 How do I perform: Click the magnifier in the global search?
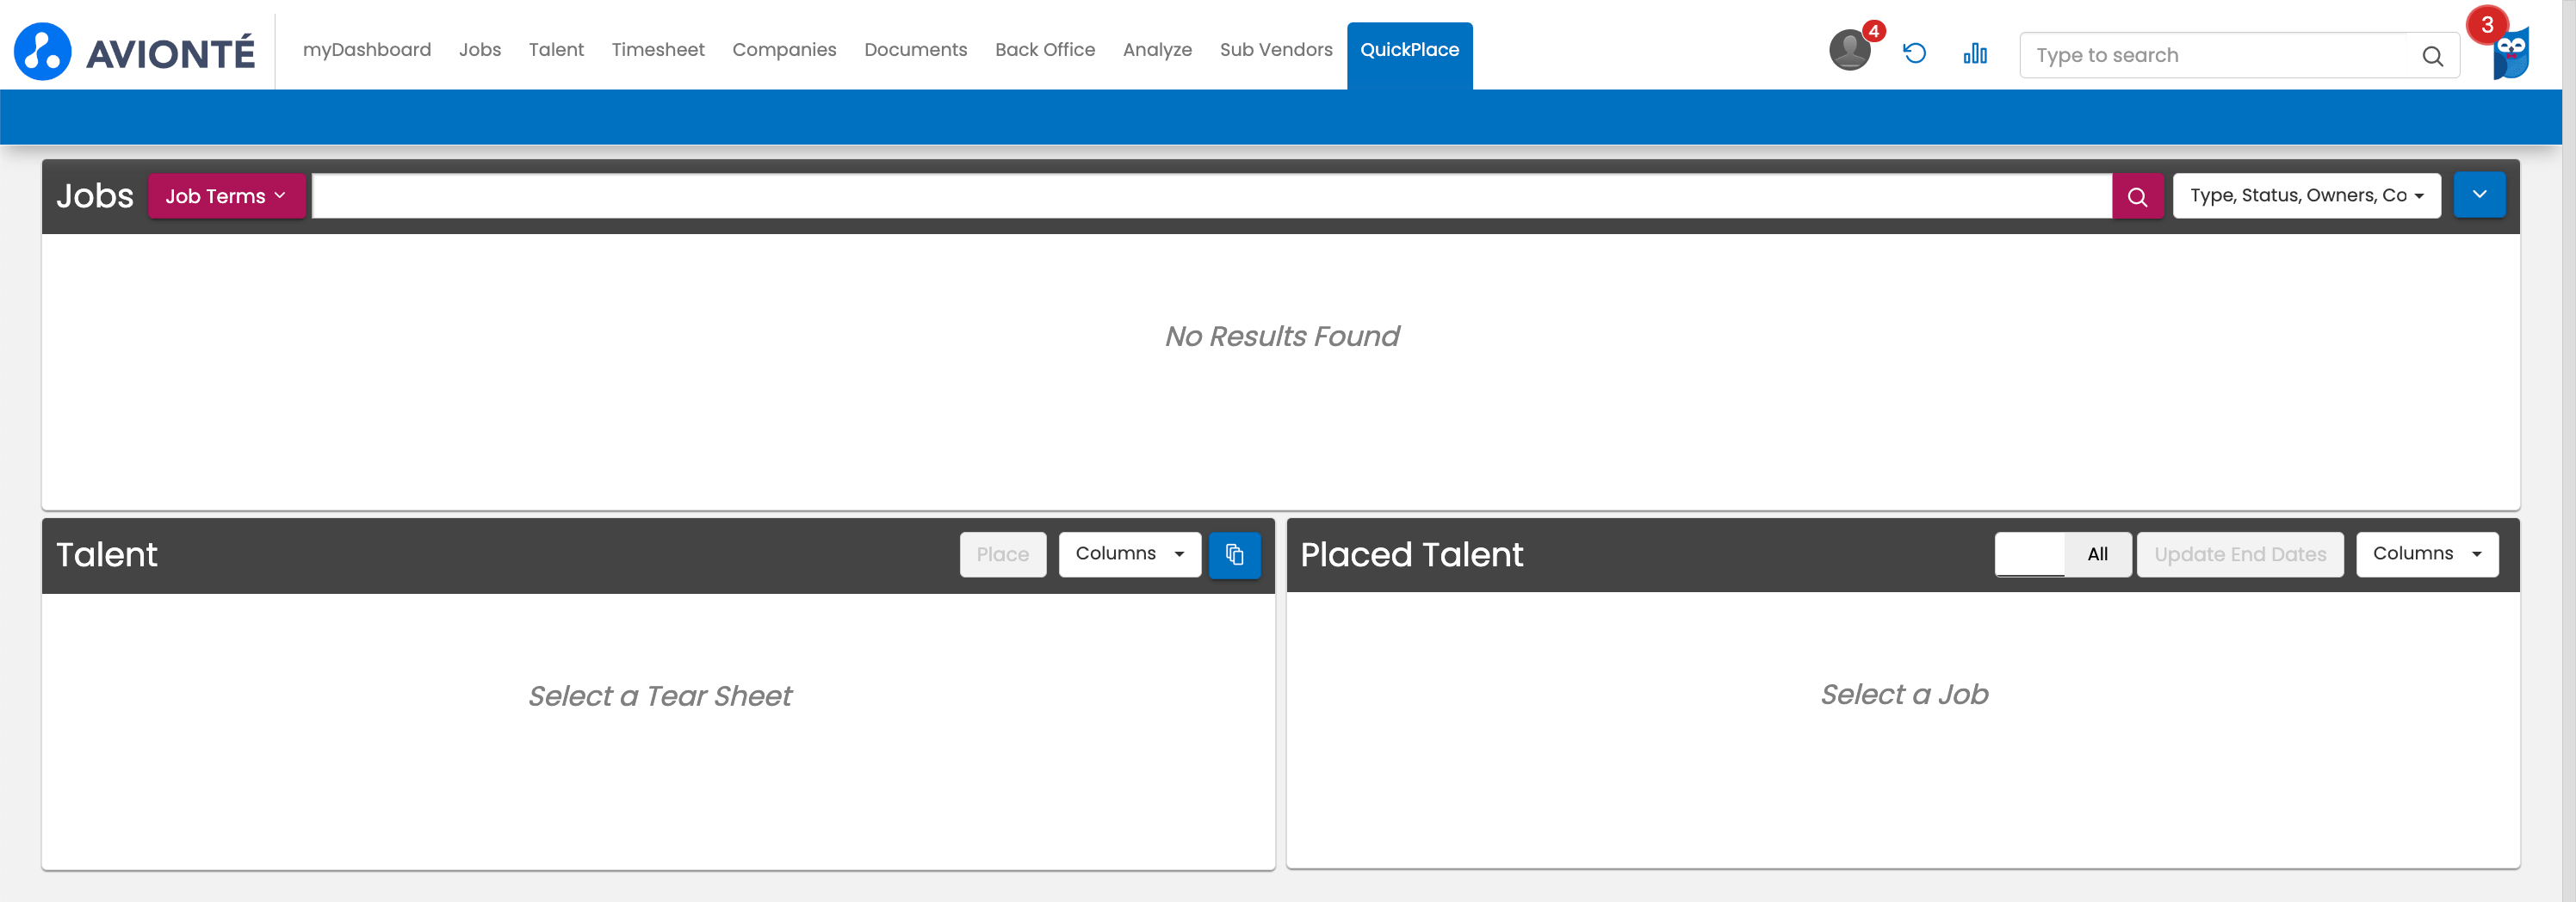click(2432, 56)
